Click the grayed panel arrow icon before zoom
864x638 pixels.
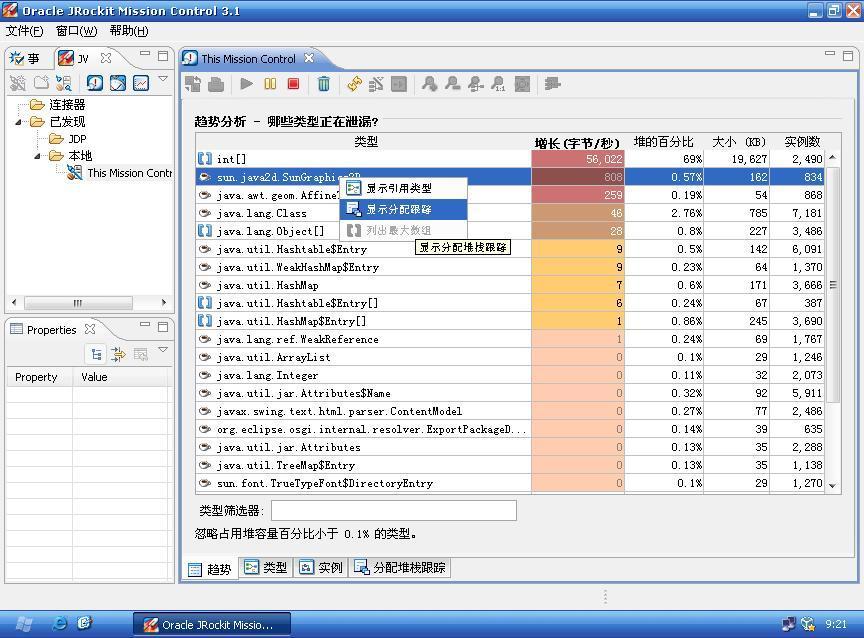coord(398,84)
